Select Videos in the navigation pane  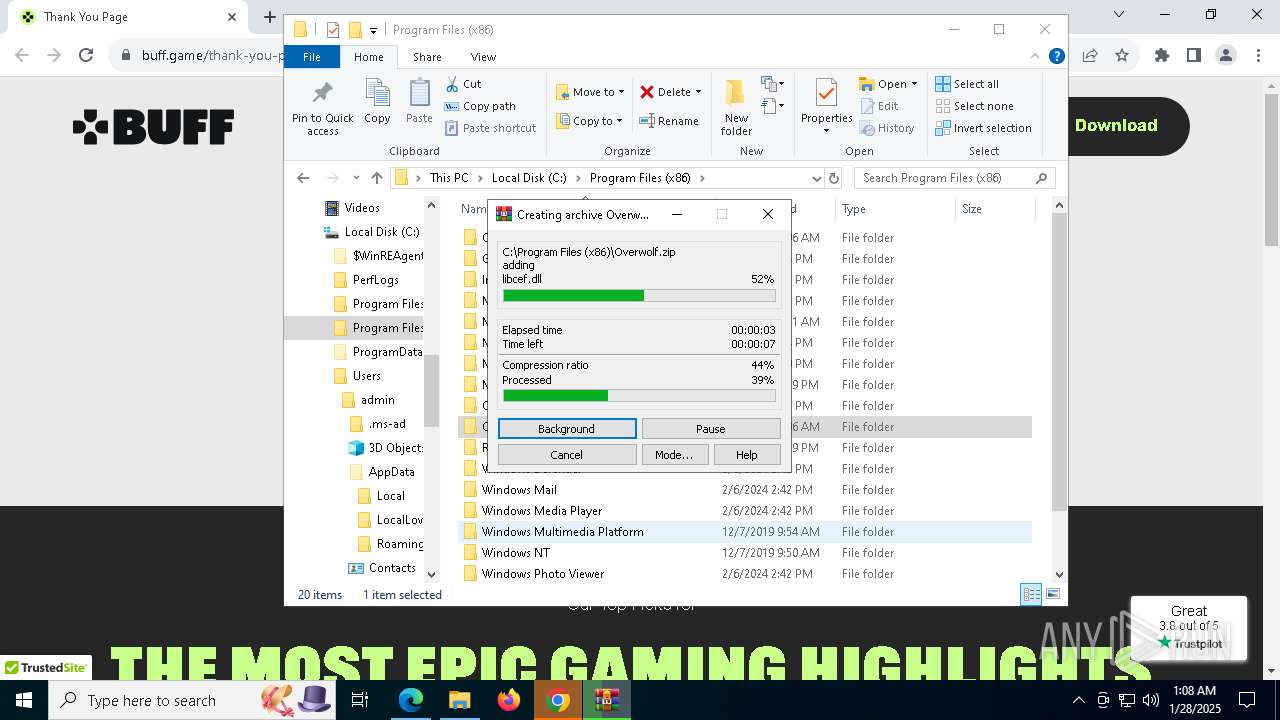[362, 208]
